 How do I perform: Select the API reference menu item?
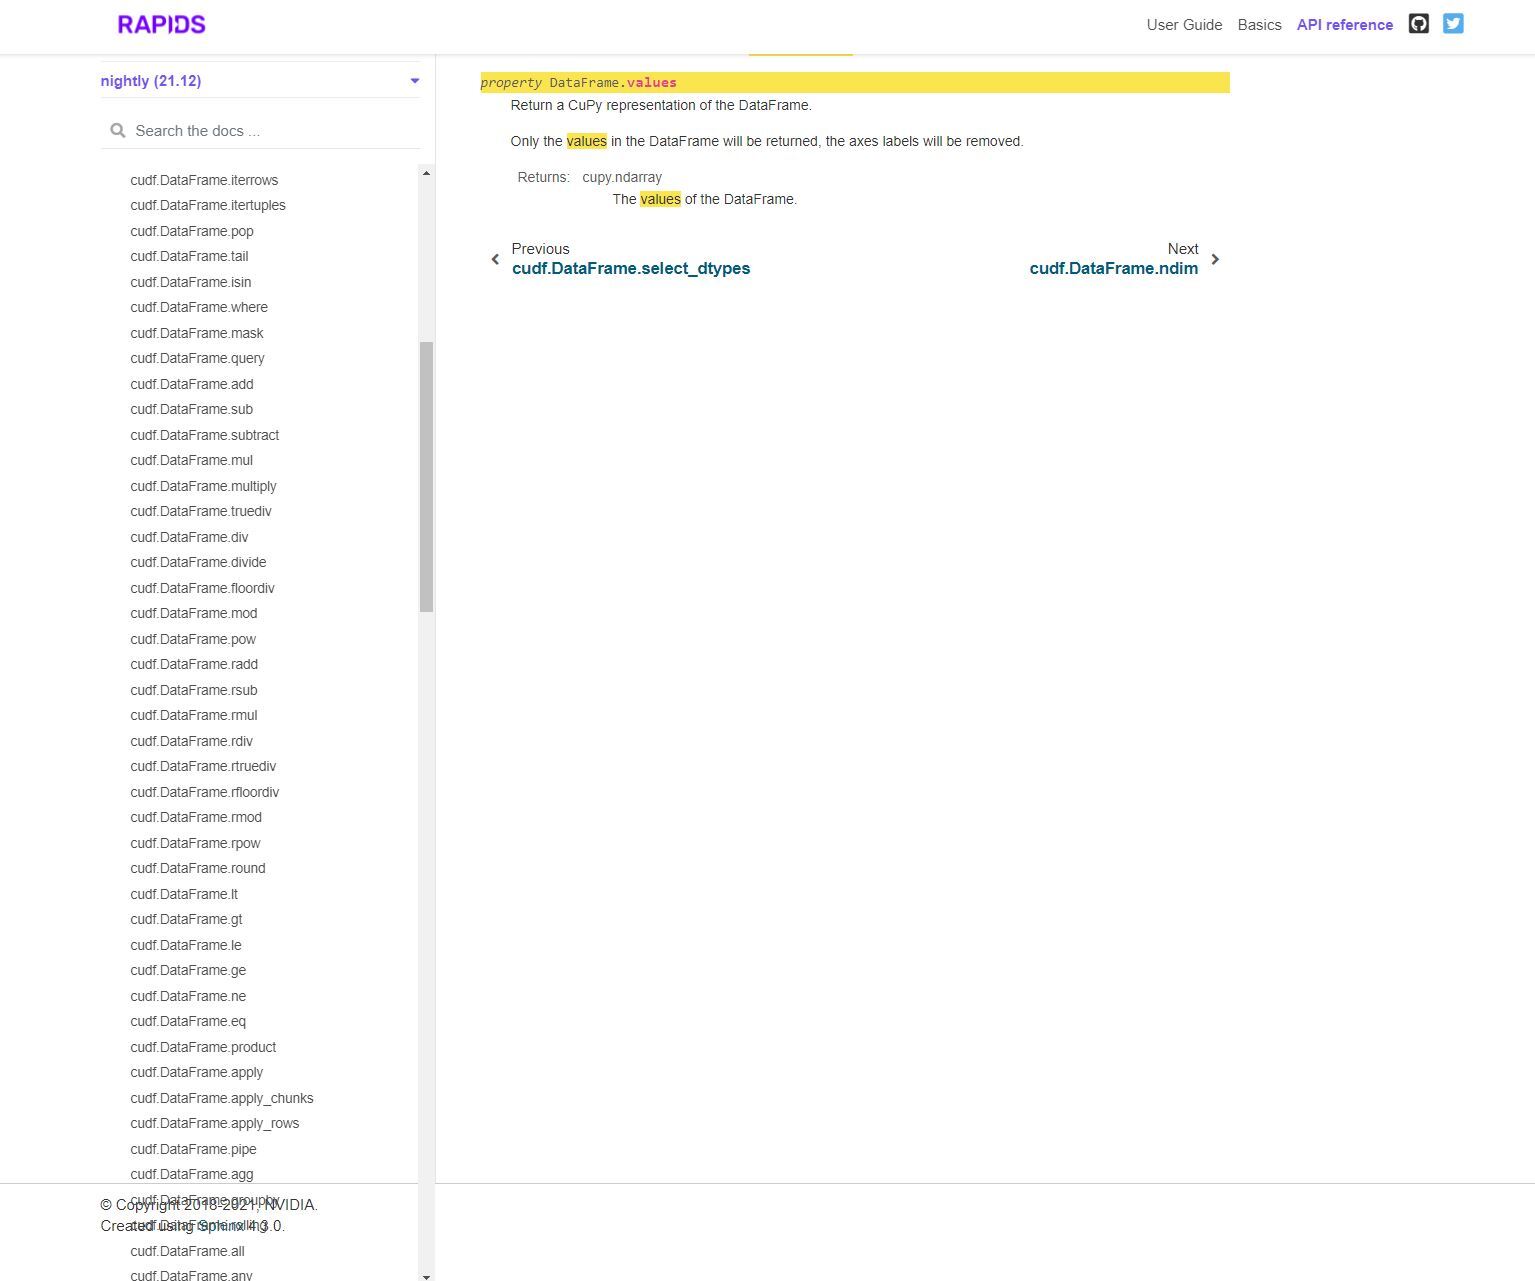(1343, 24)
